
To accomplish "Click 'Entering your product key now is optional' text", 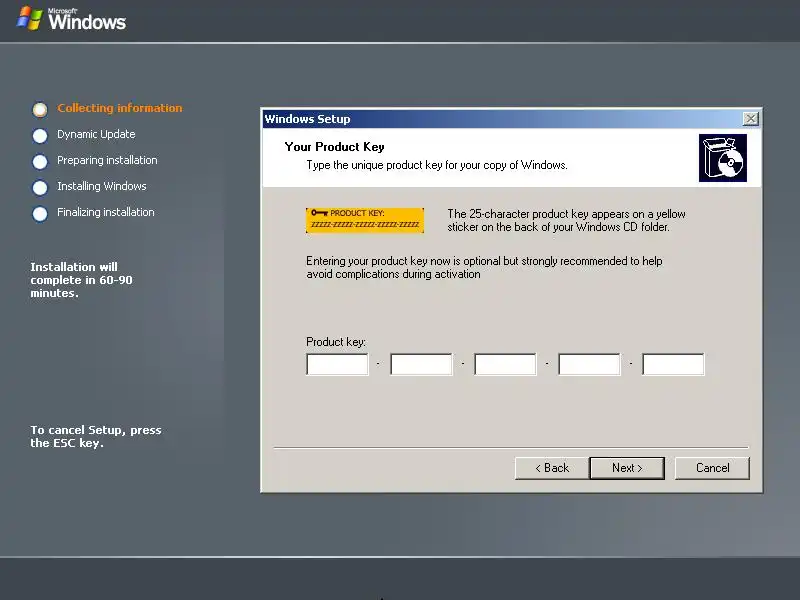I will [484, 267].
